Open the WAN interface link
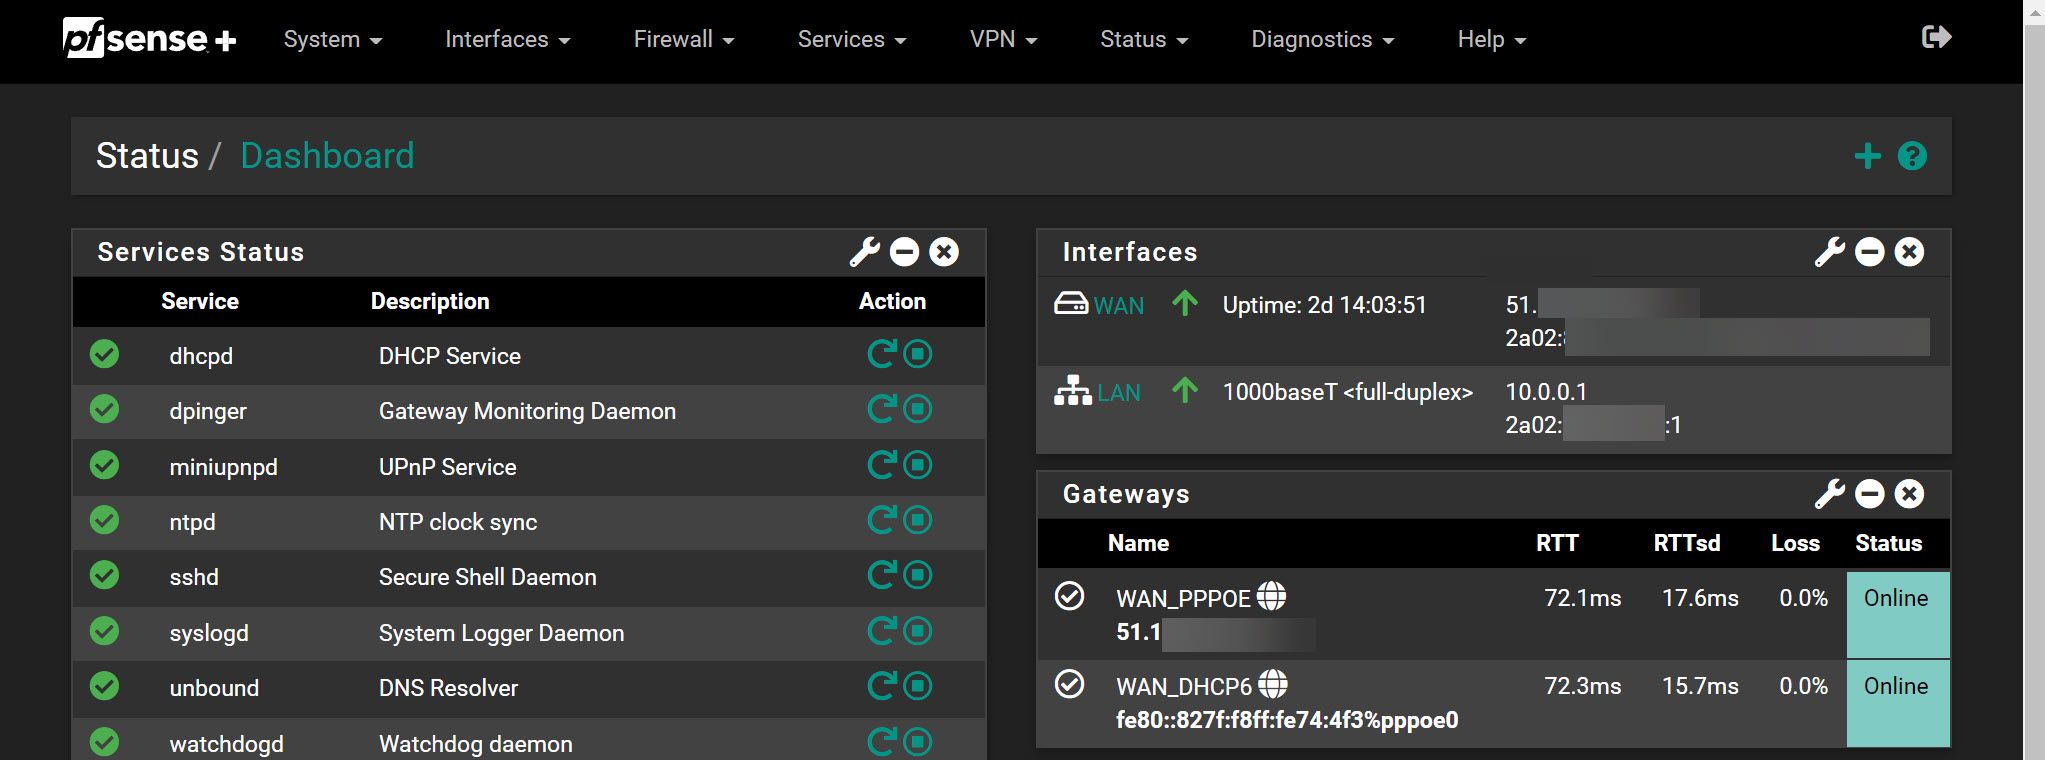This screenshot has height=760, width=2045. click(x=1118, y=306)
